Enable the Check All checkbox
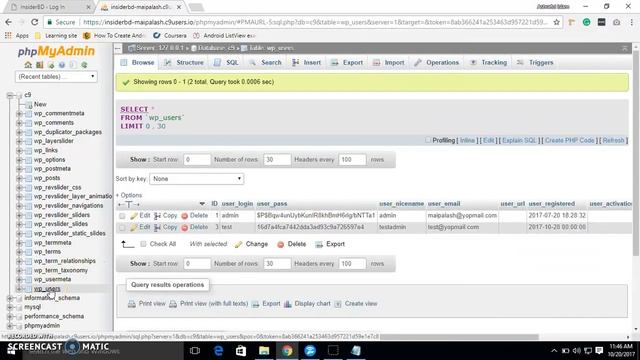 point(143,244)
